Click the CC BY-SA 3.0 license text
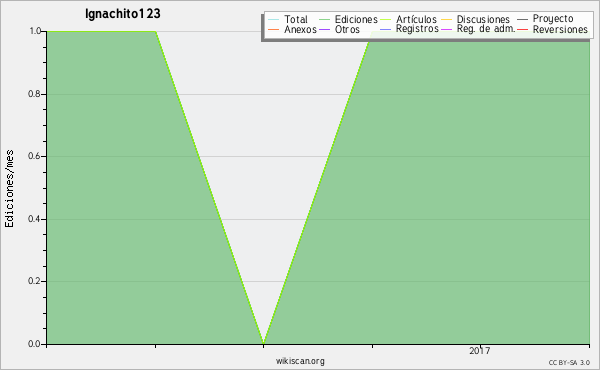Viewport: 600px width, 370px height. [x=569, y=362]
